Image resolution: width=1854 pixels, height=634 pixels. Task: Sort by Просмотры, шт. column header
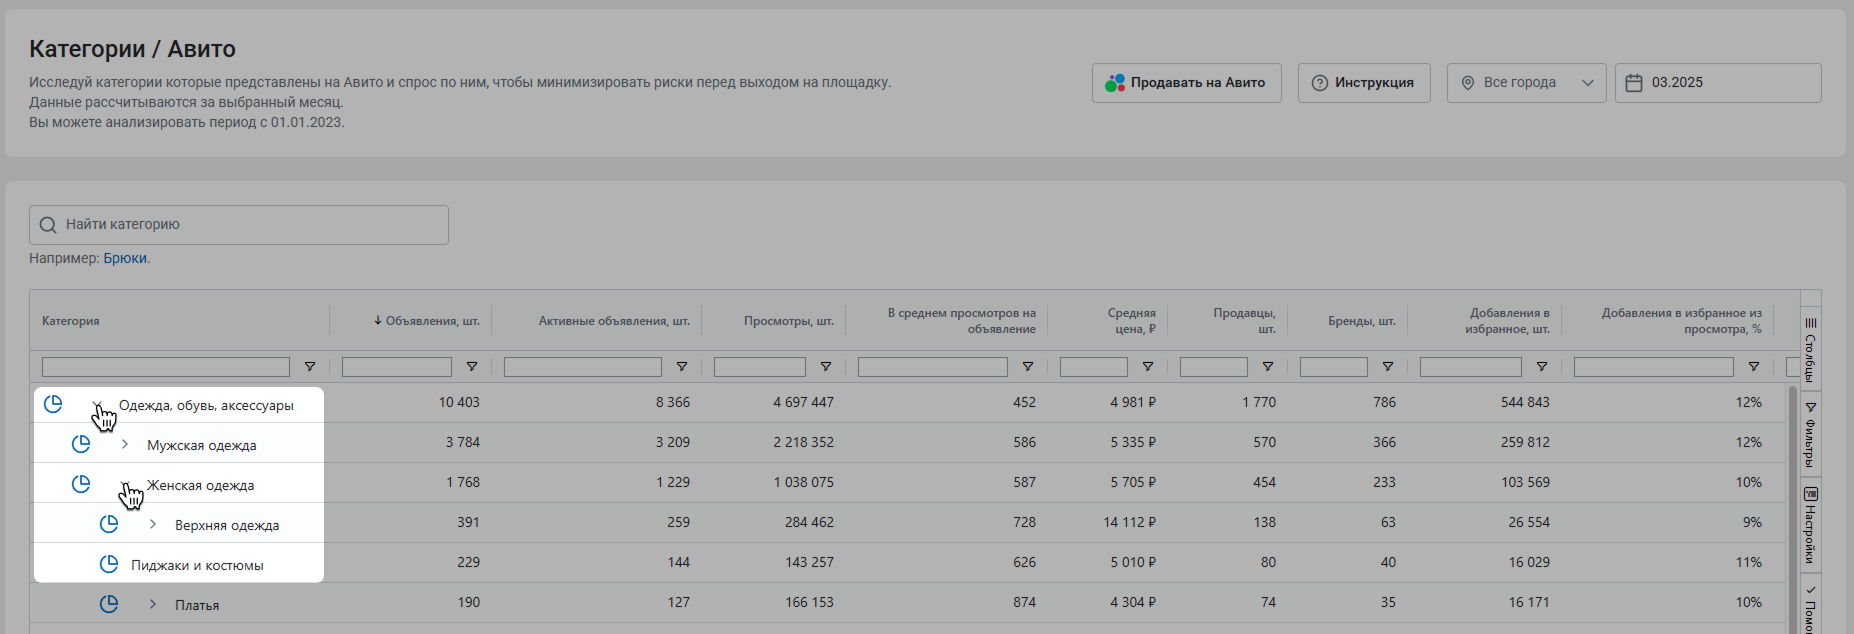pos(789,321)
